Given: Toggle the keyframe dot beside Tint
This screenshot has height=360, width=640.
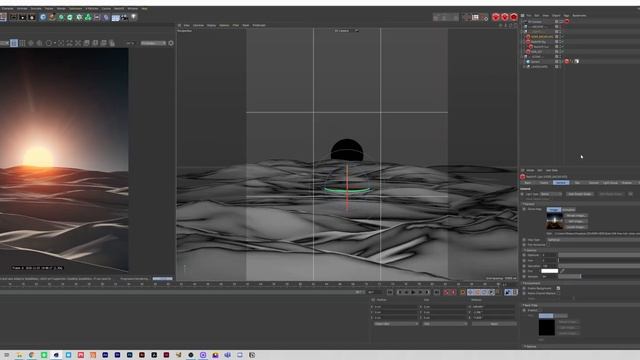Looking at the screenshot, I should tap(524, 271).
